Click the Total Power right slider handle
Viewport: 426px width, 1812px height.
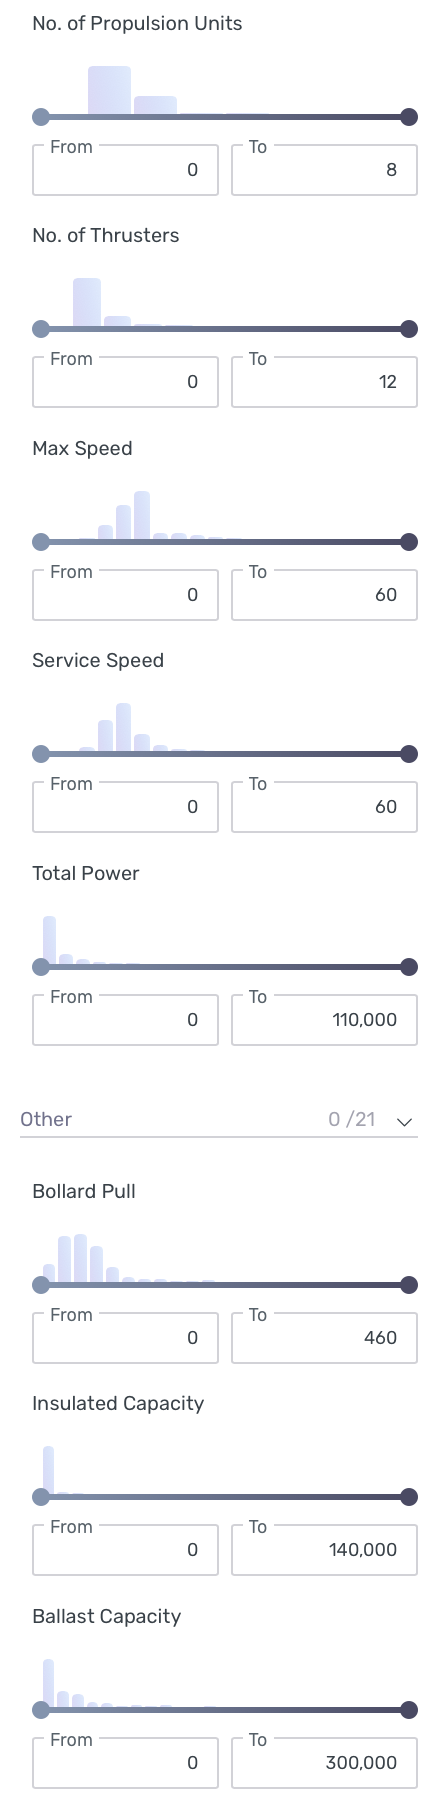coord(408,967)
